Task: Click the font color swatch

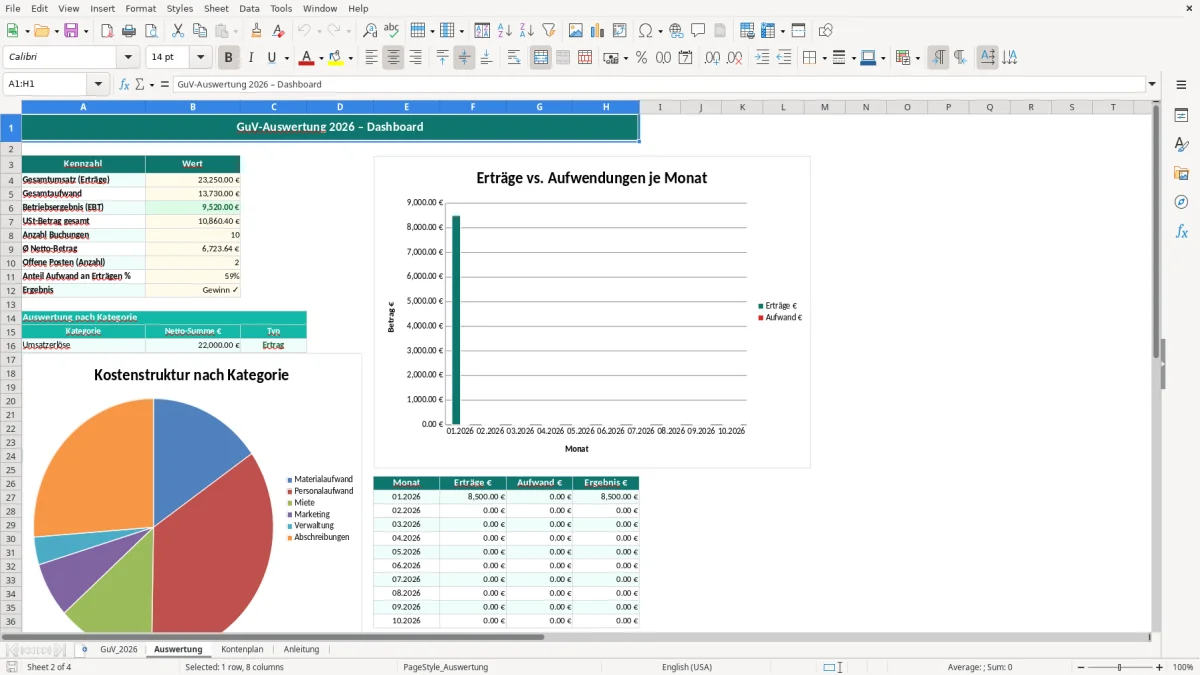Action: tap(307, 58)
